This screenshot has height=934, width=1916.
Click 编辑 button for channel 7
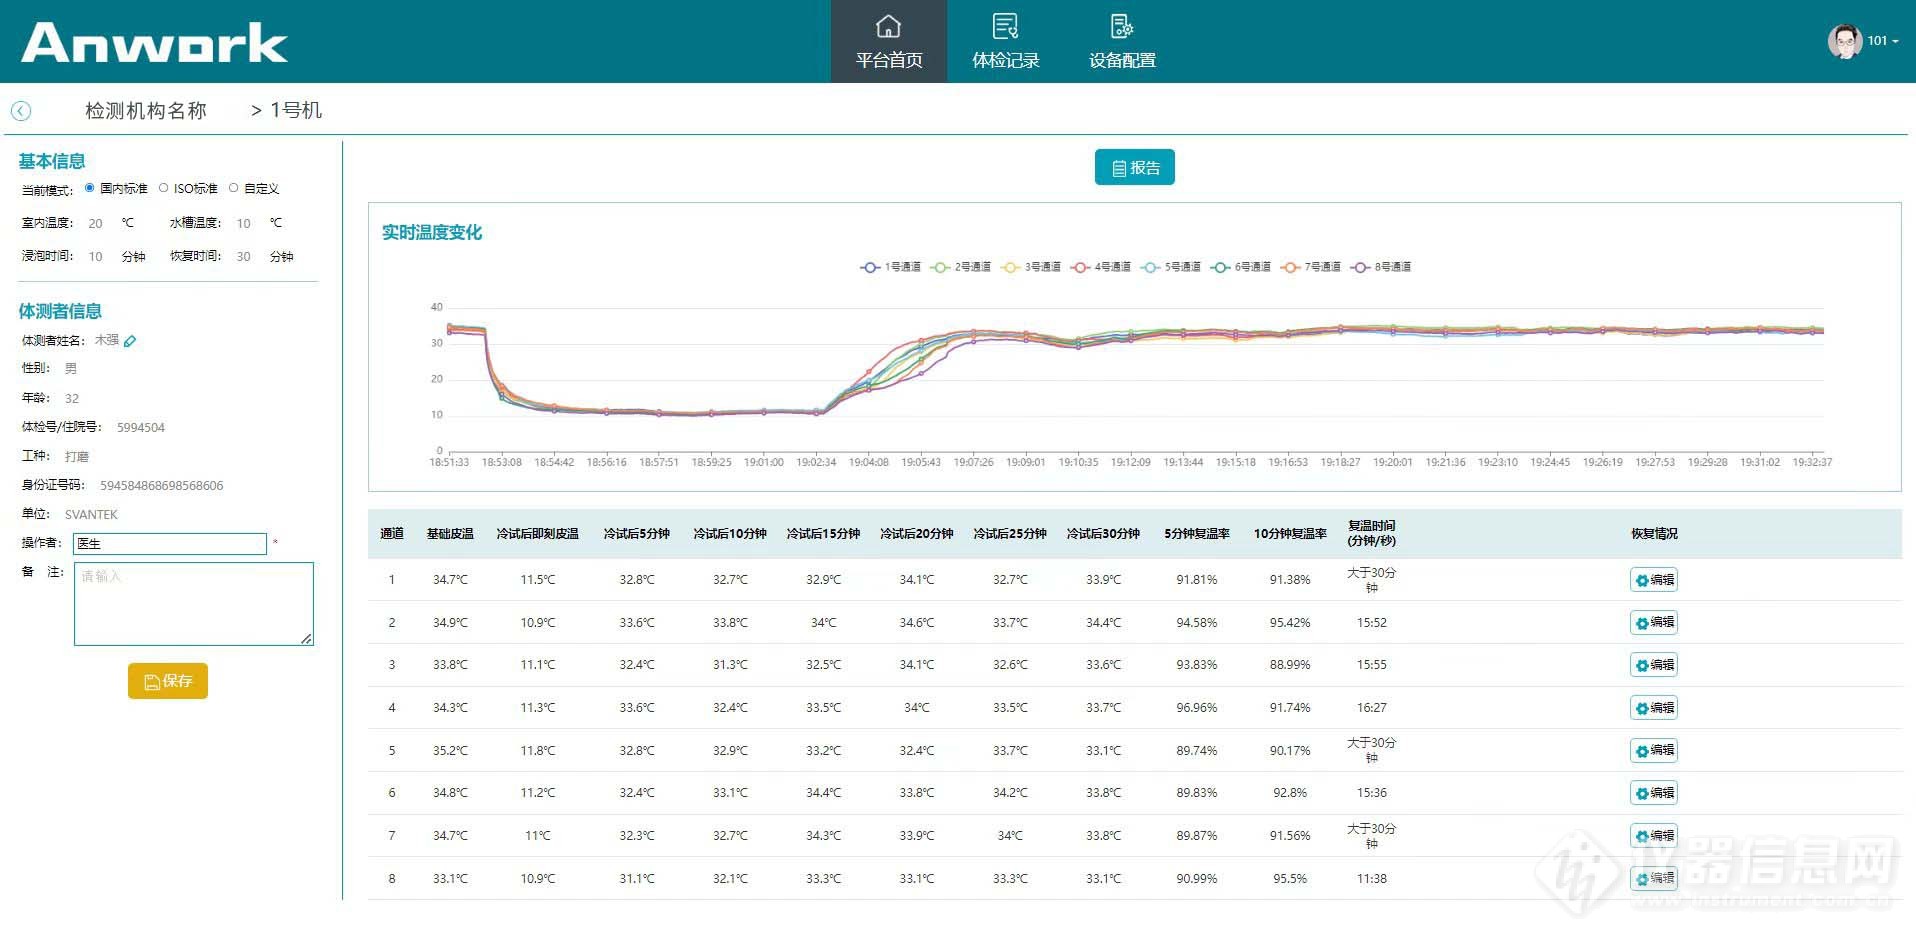pyautogui.click(x=1654, y=836)
